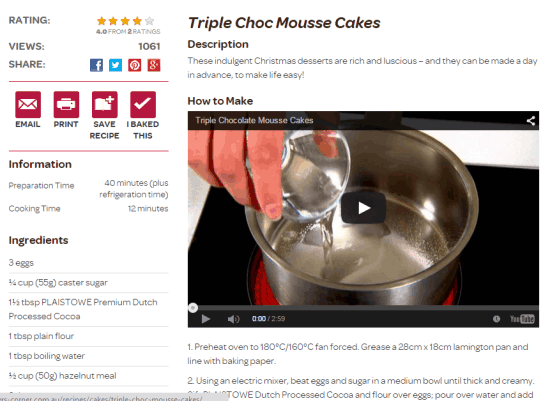The width and height of the screenshot is (550, 401).
Task: Click the 3 eggs ingredient row
Action: [x=88, y=263]
